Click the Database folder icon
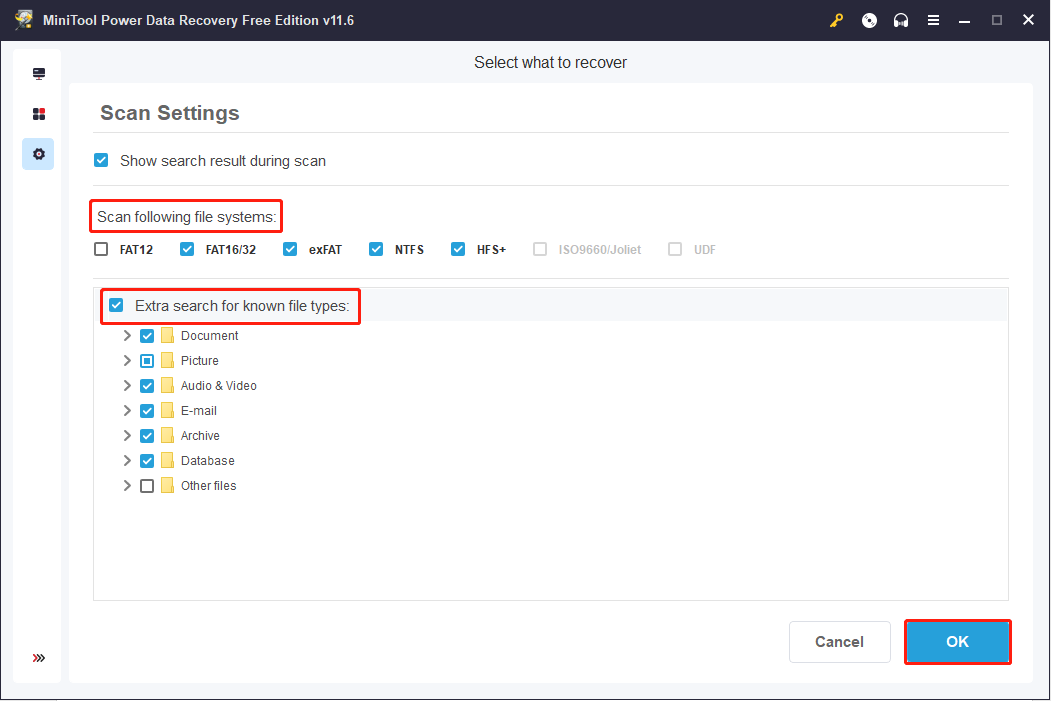 click(x=168, y=460)
